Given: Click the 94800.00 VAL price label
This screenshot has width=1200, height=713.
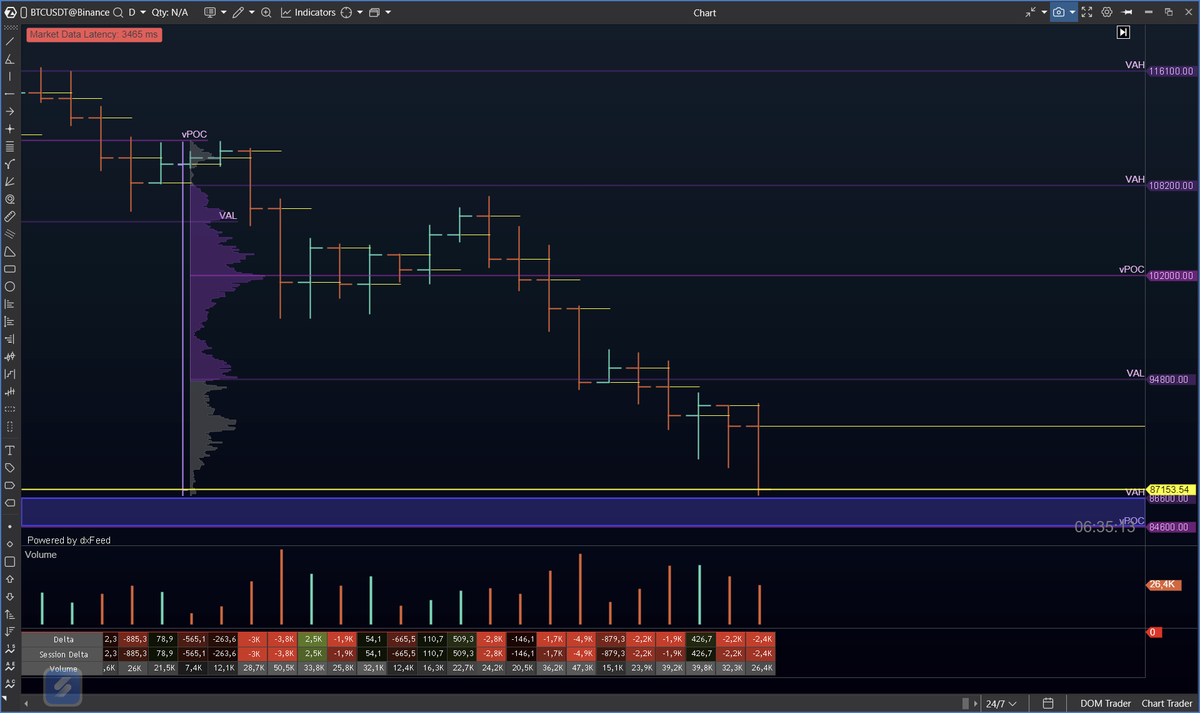Looking at the screenshot, I should pyautogui.click(x=1171, y=380).
